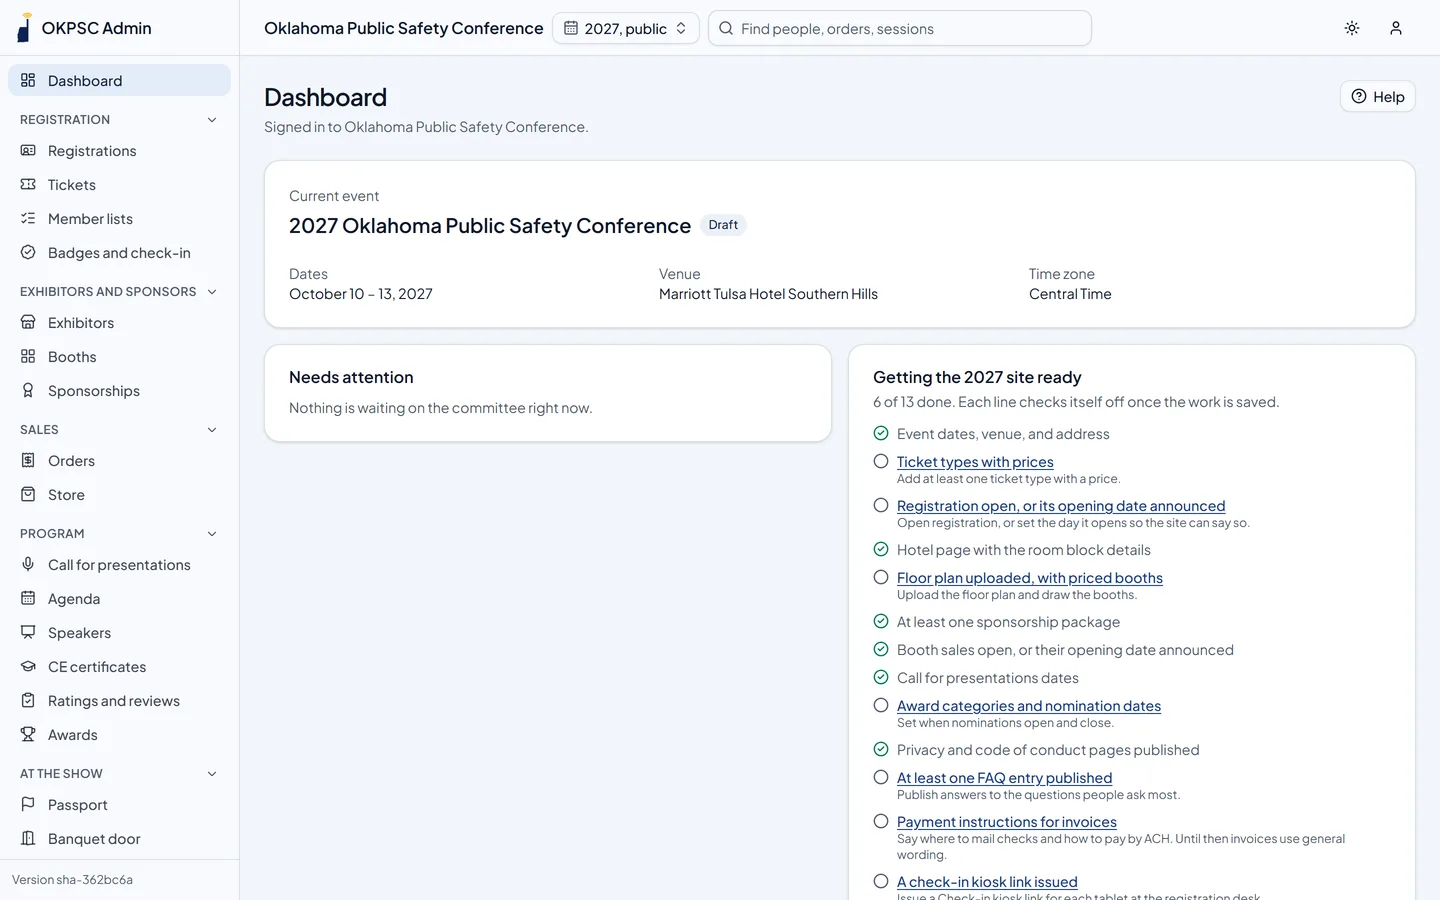Click the unchecked circle beside Floor plan uploaded
The image size is (1440, 900).
(881, 577)
